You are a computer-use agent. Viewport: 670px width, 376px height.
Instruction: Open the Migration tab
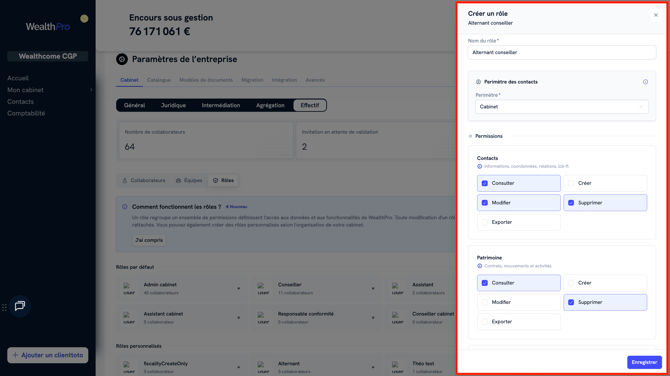252,80
